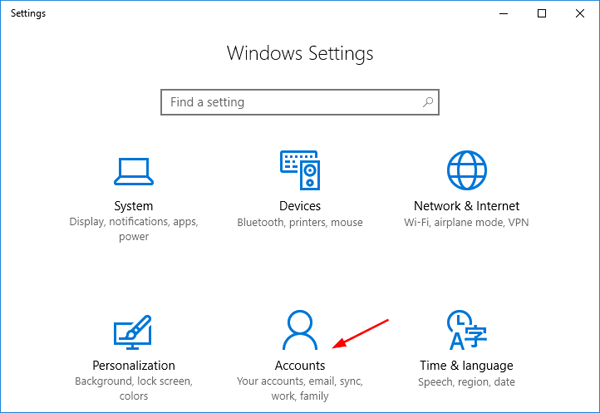
Task: Select the System label
Action: (x=132, y=206)
